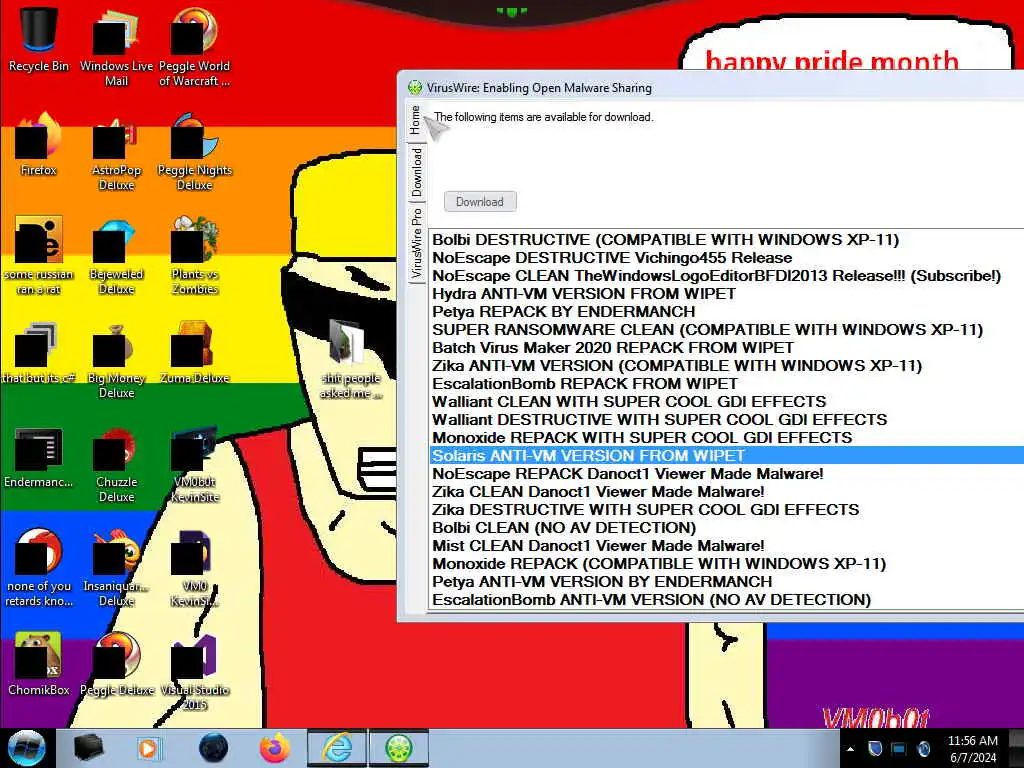Open the taskbar clock showing 11:56 AM
The image size is (1024, 768).
[972, 749]
